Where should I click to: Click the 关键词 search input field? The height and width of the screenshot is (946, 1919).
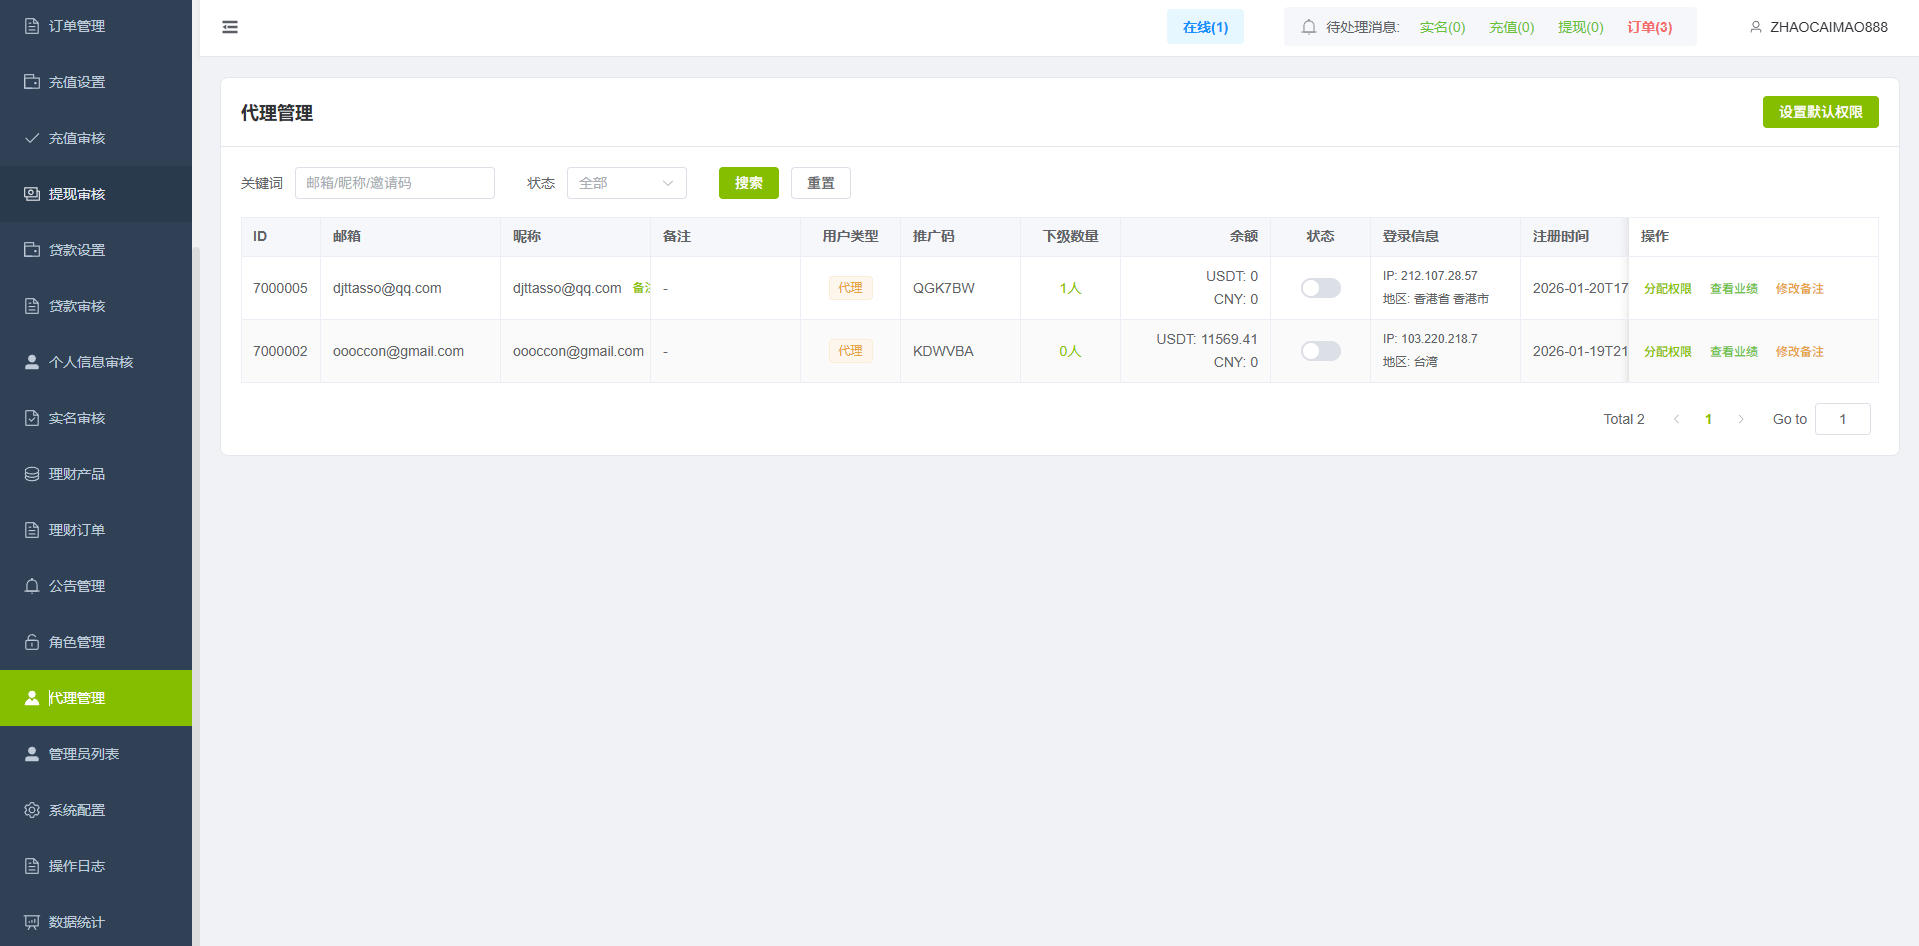pyautogui.click(x=394, y=183)
